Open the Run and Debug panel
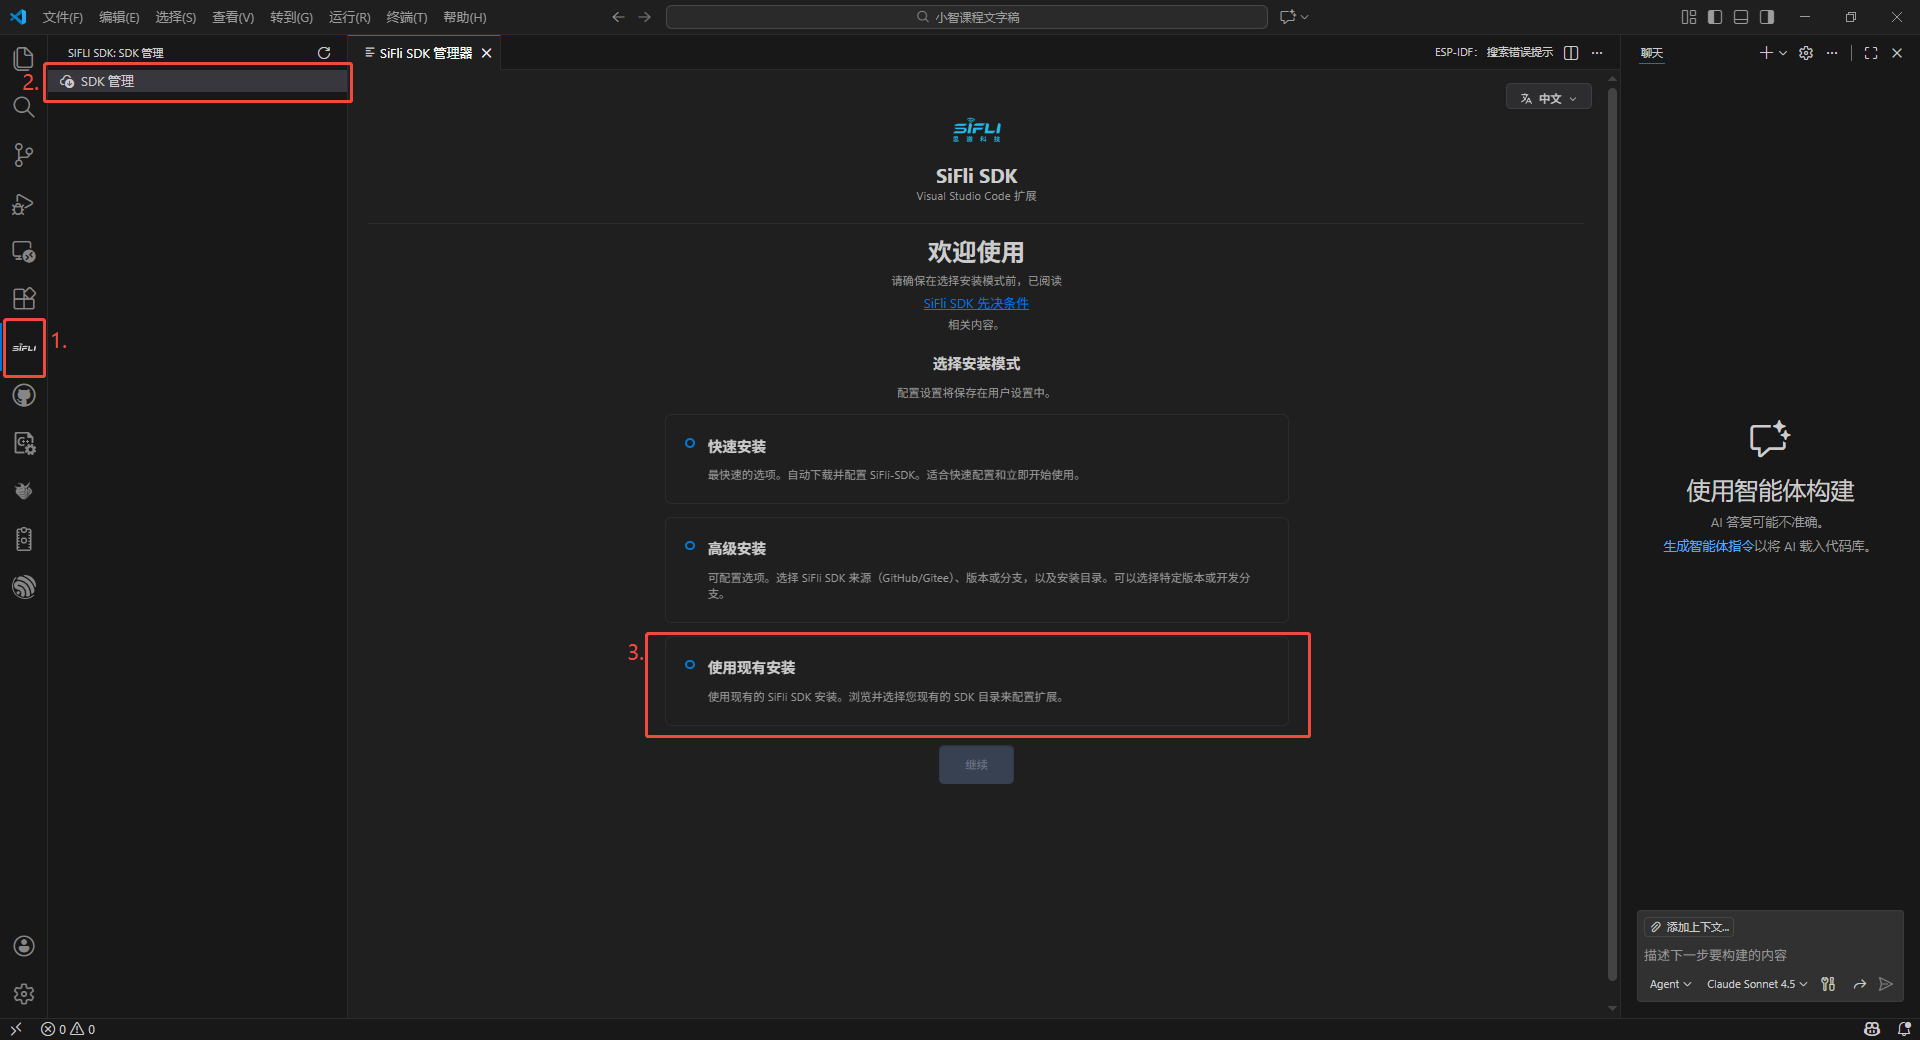1920x1040 pixels. [x=24, y=204]
